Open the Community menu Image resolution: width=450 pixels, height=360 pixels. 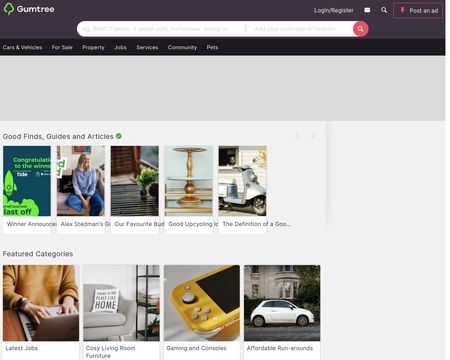point(182,47)
